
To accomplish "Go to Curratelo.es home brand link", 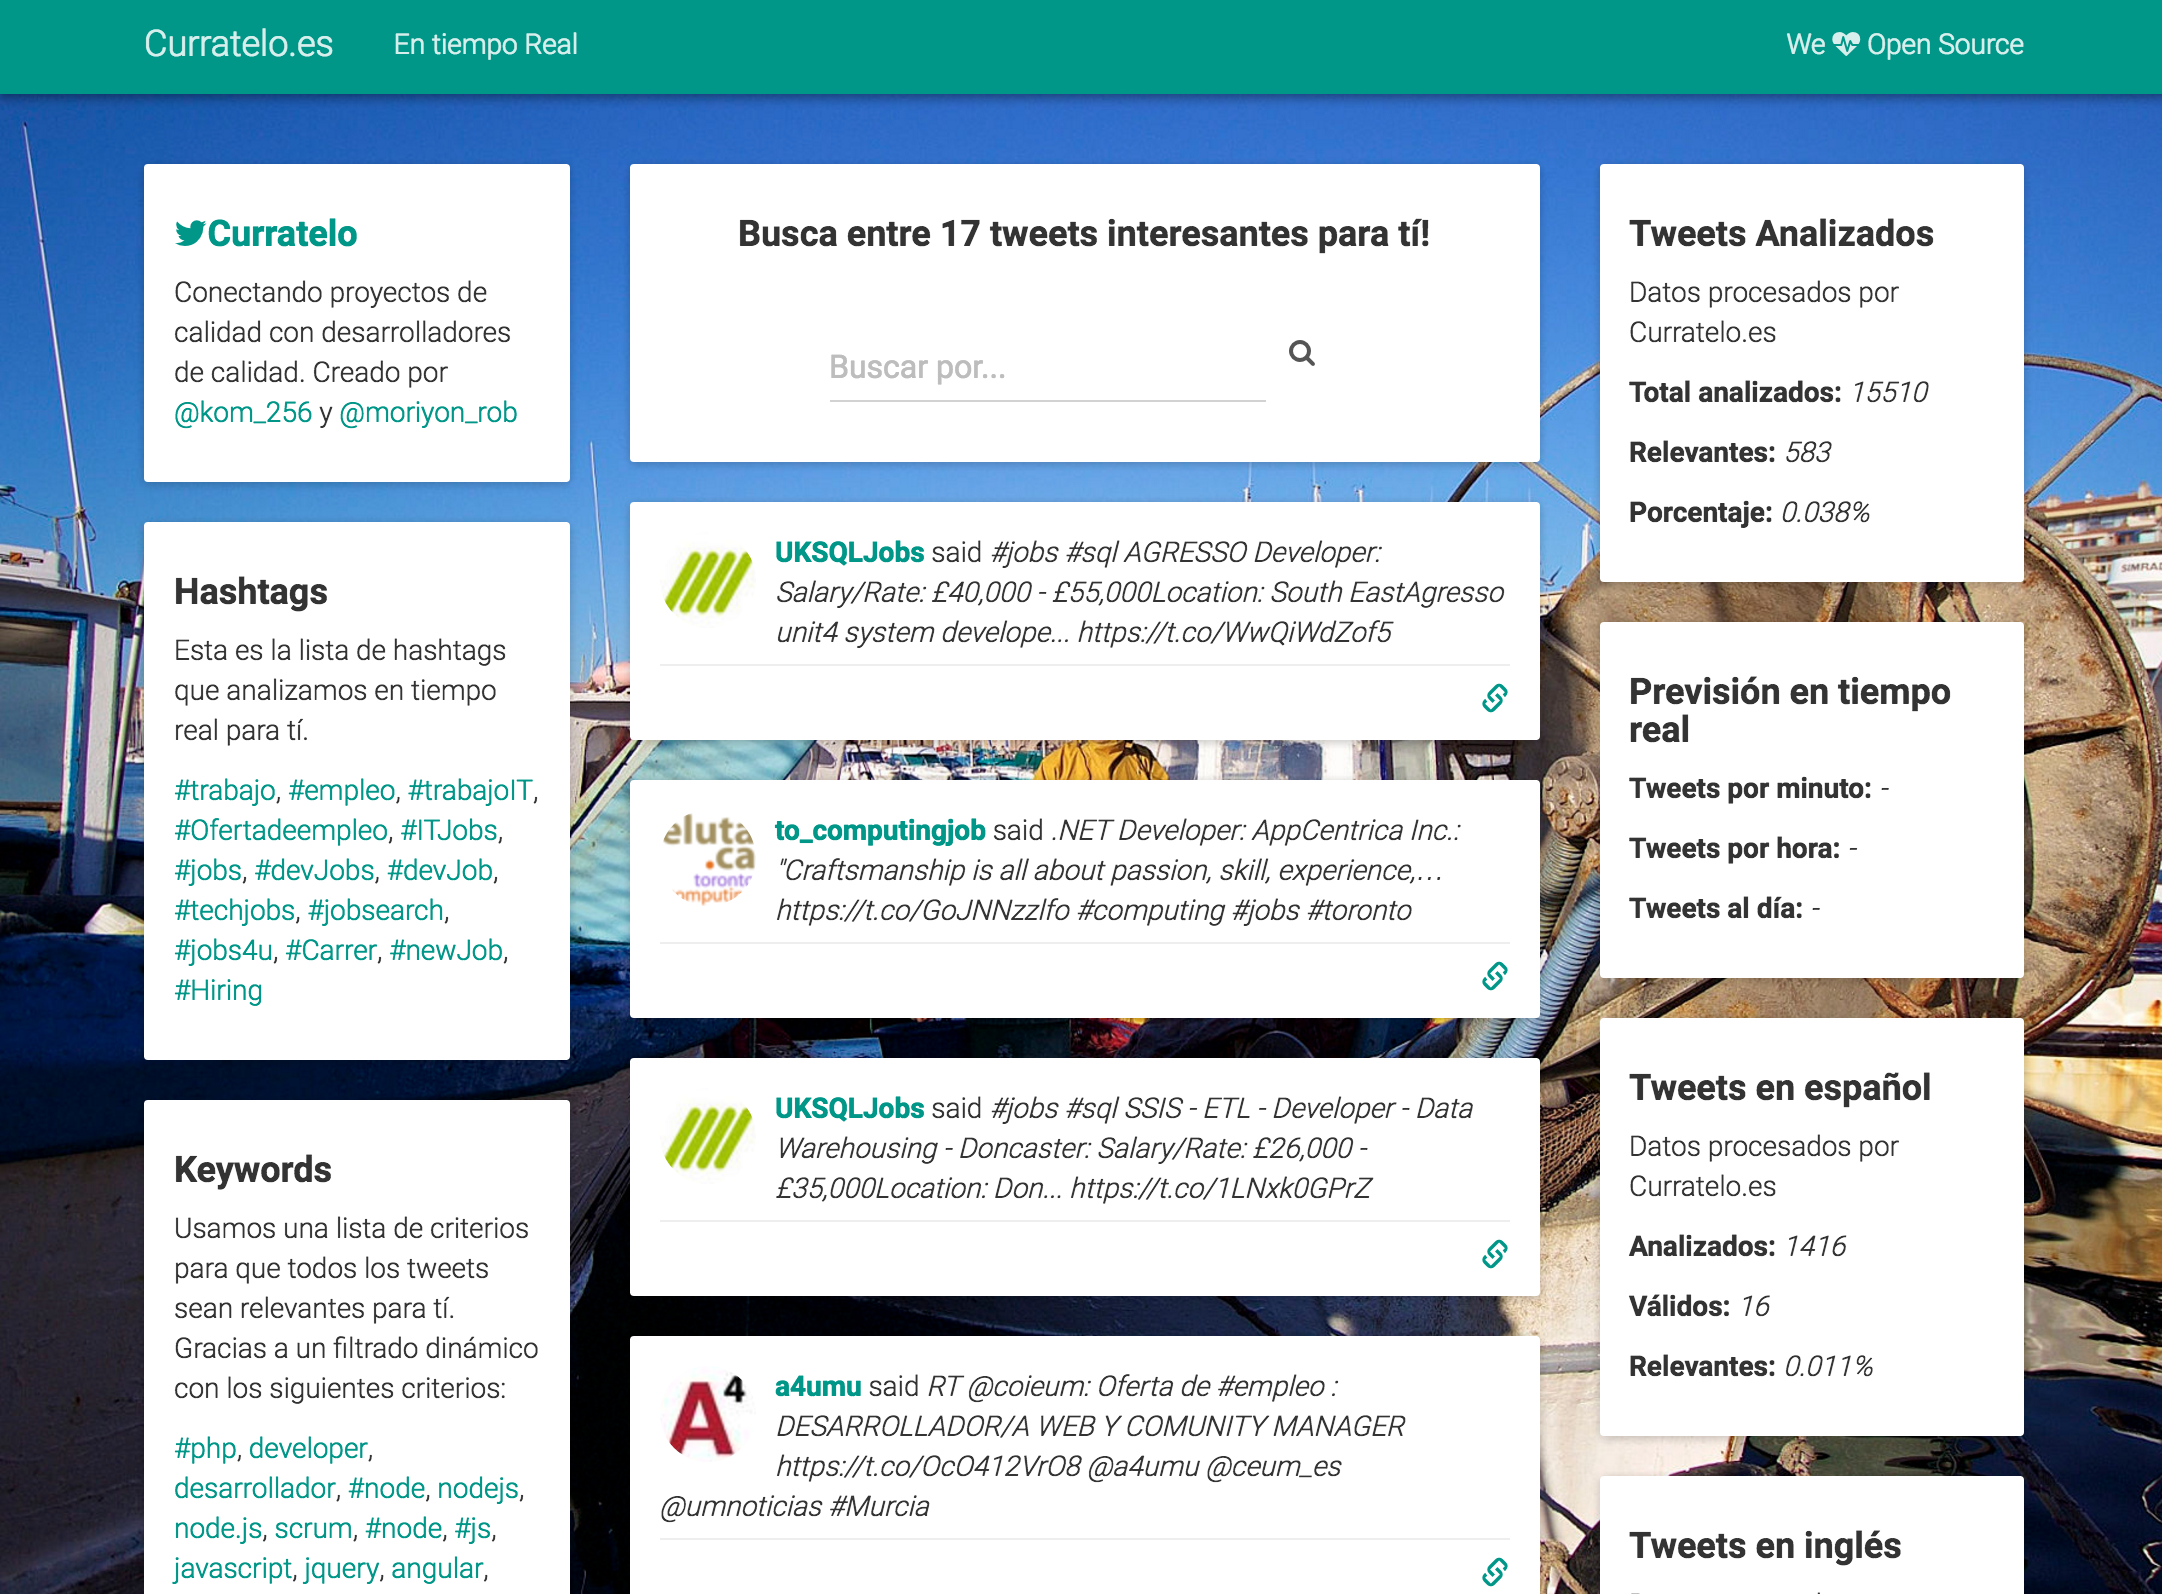I will (x=238, y=44).
